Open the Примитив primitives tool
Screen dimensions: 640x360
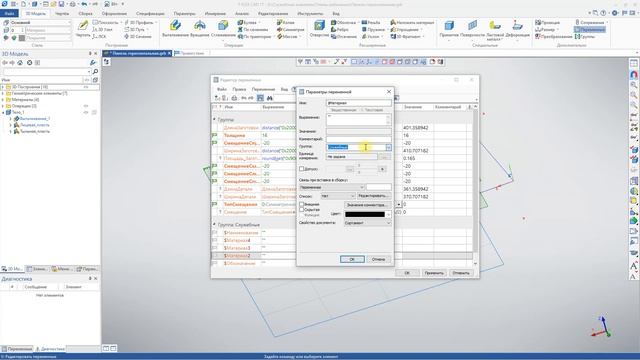tap(449, 29)
